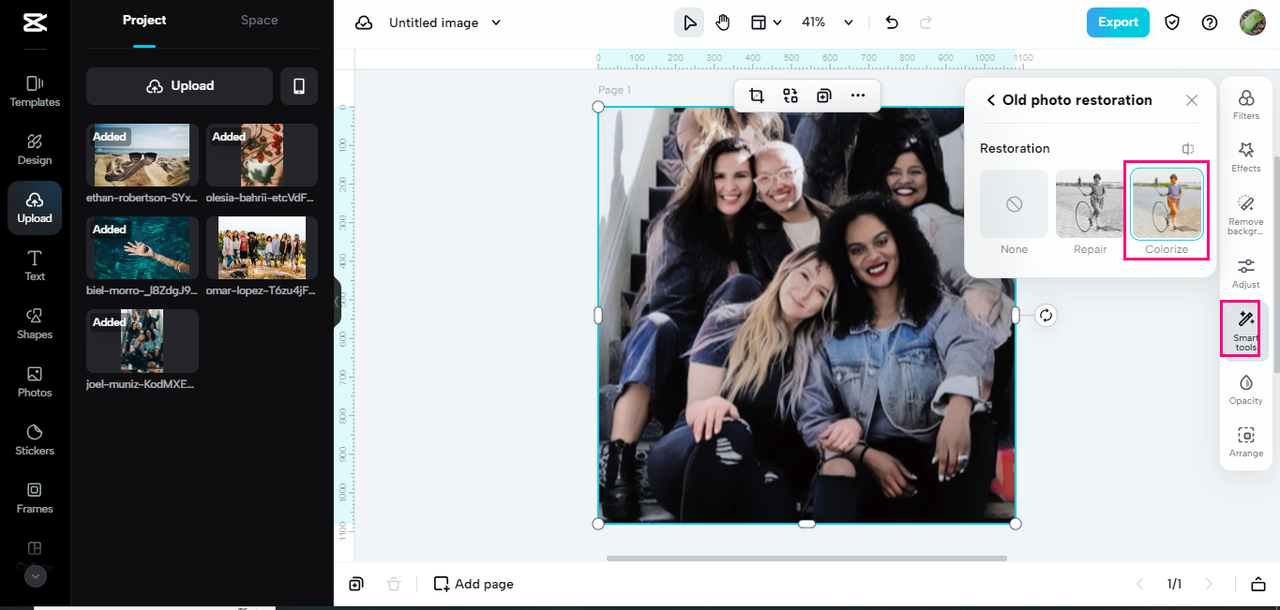Close the Old photo restoration panel
The image size is (1280, 610).
coord(1192,100)
